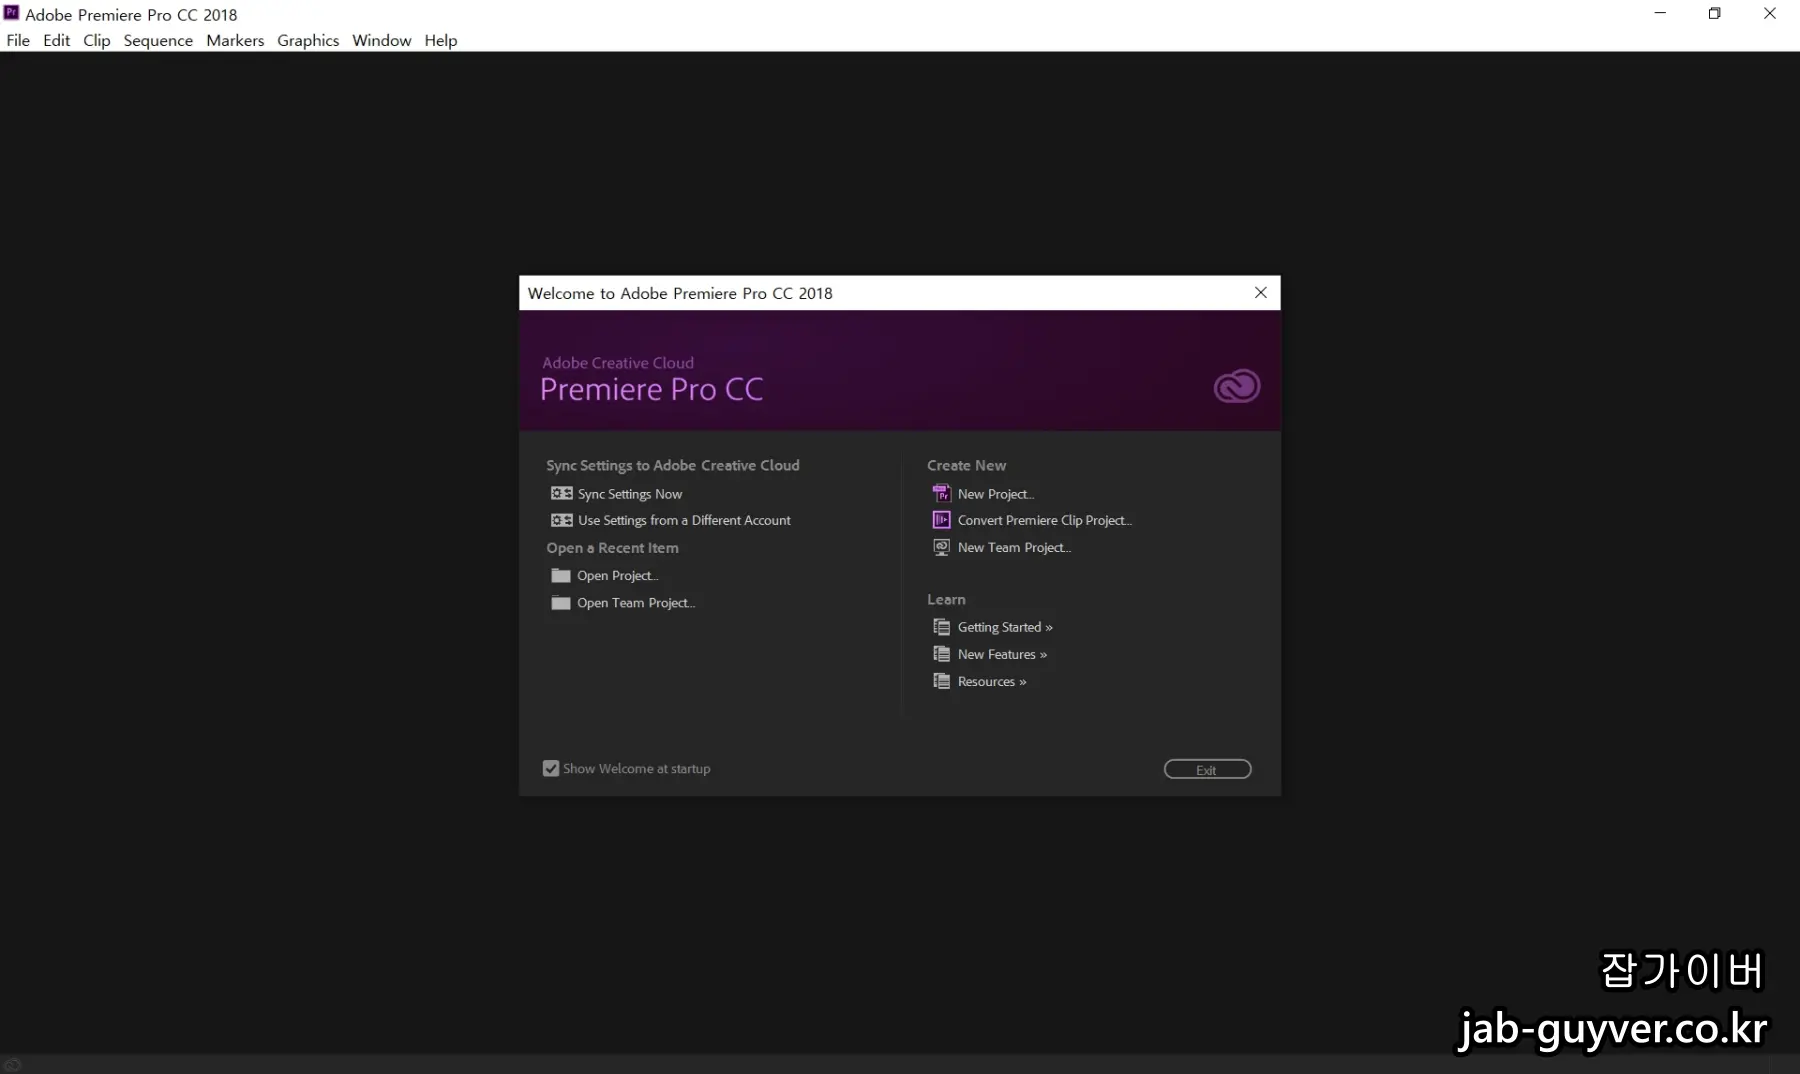The image size is (1800, 1074).
Task: Open Getting Started » link
Action: click(x=1005, y=627)
